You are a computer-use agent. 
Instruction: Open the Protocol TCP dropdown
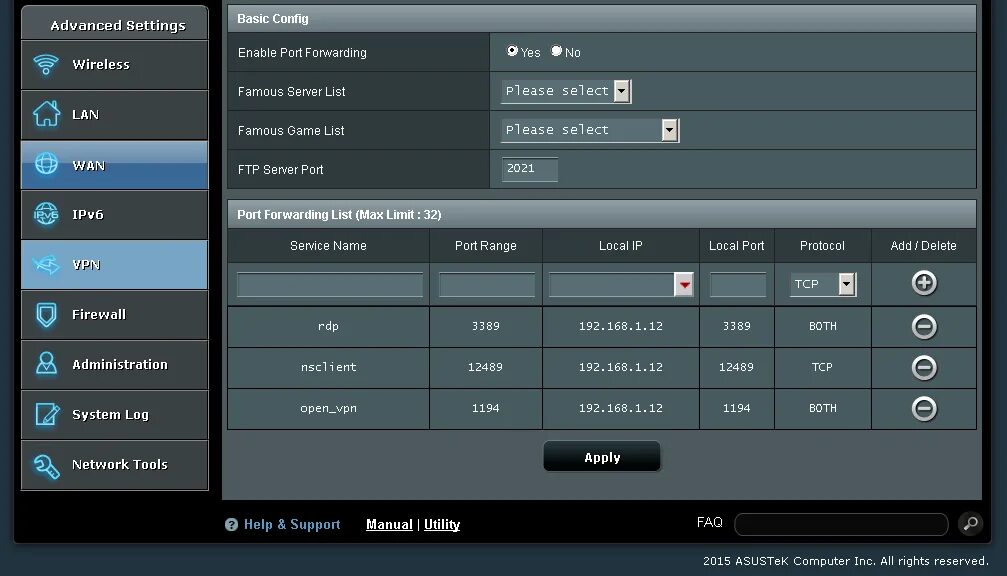pos(823,284)
